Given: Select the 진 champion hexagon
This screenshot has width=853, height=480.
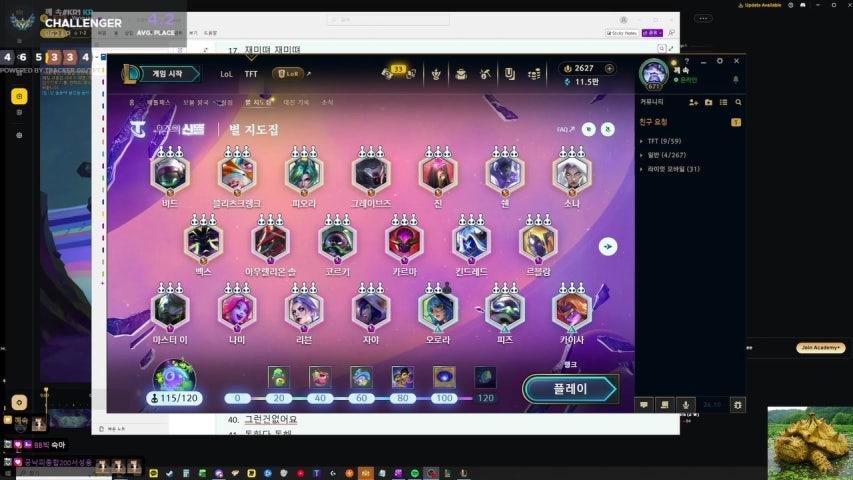Looking at the screenshot, I should click(438, 173).
